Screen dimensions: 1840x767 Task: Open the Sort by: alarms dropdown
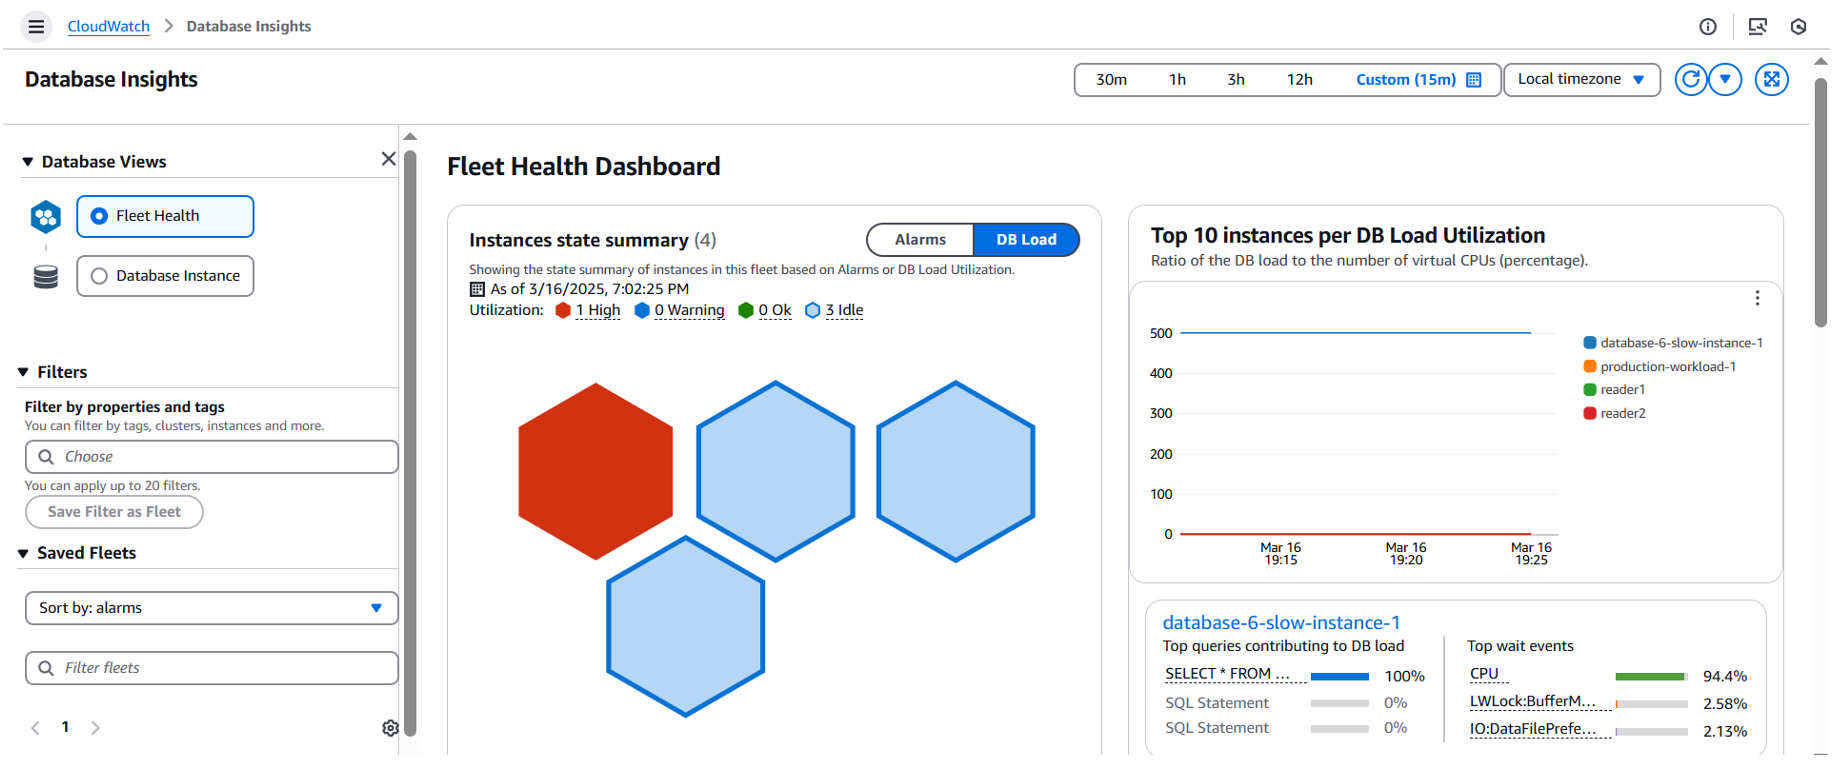(x=211, y=608)
